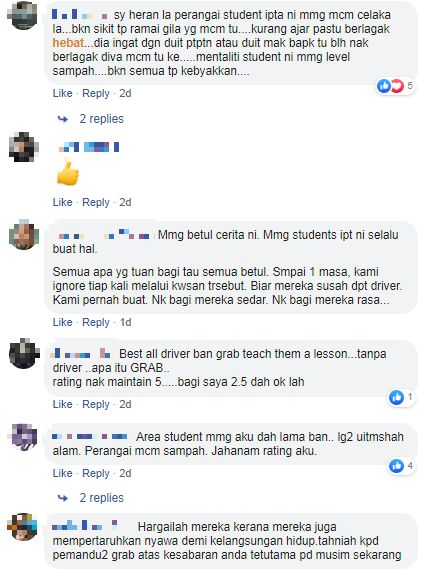Expand 2 replies under 'sy heran la' comment
Viewport: 446px width, 572px height.
pos(101,119)
